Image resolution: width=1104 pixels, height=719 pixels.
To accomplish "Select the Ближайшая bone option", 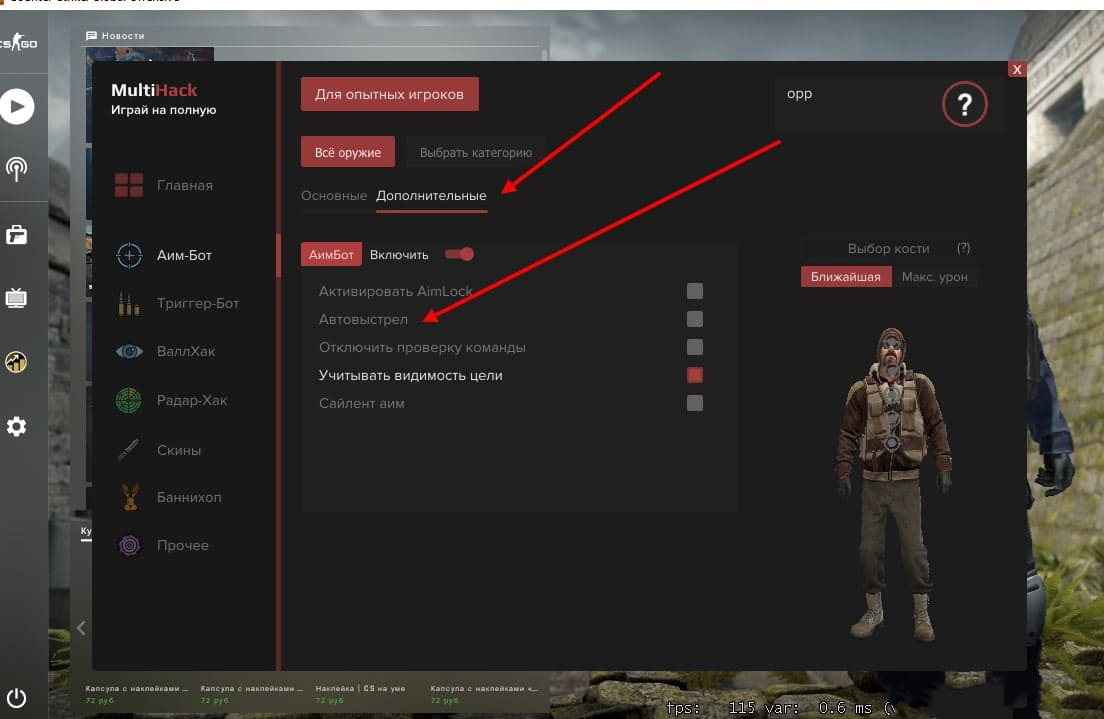I will tap(846, 277).
